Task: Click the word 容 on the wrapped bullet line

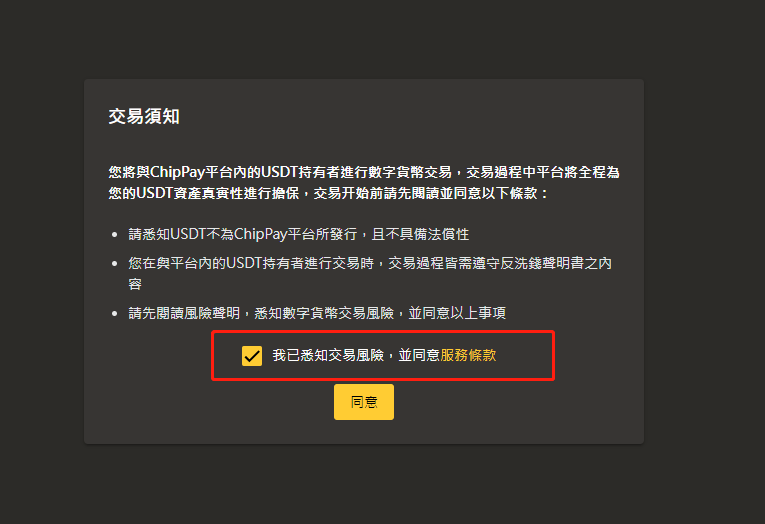Action: point(135,284)
